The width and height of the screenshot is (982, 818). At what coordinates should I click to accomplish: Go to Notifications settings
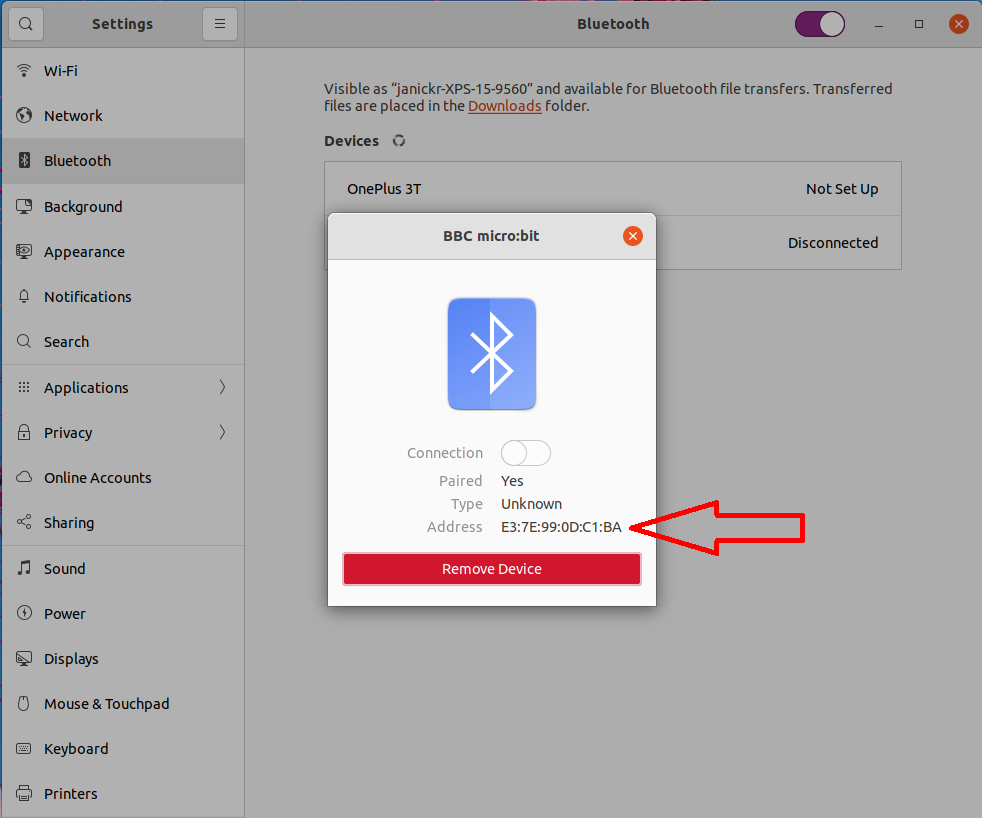tap(123, 297)
